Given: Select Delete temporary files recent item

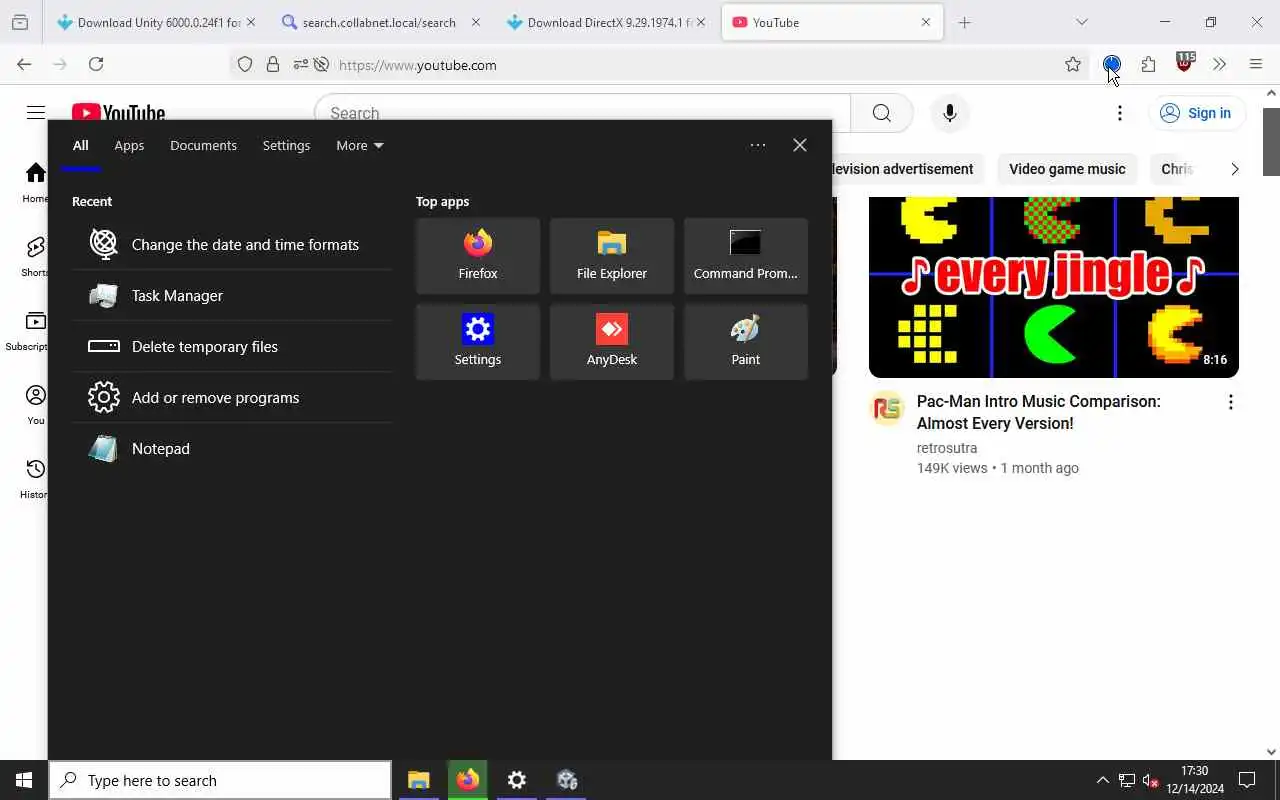Looking at the screenshot, I should point(232,346).
